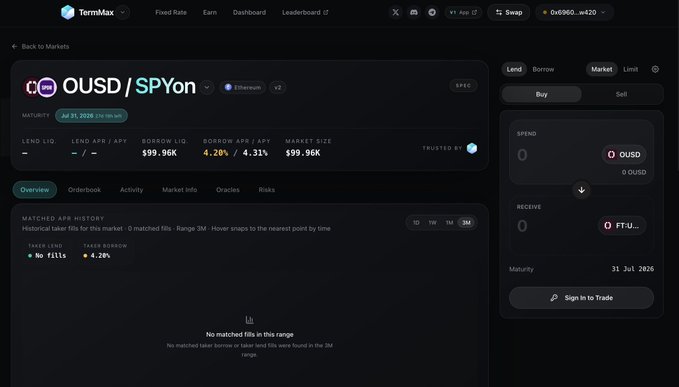Image resolution: width=679 pixels, height=387 pixels.
Task: Click the Swap button
Action: coord(509,12)
